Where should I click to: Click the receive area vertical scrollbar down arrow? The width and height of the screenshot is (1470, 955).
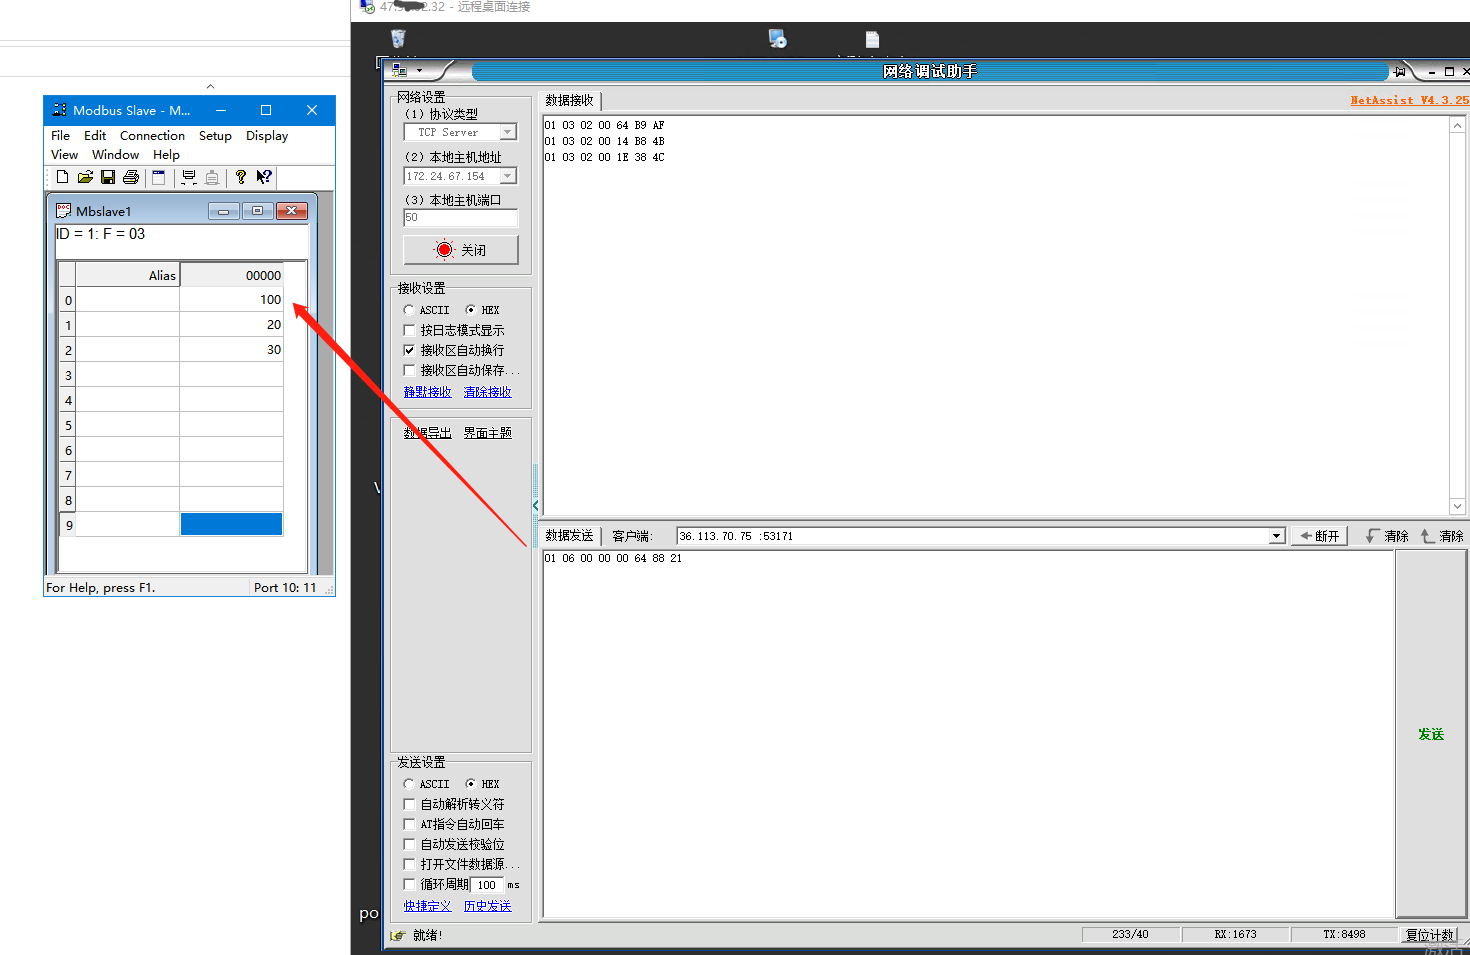coord(1457,507)
